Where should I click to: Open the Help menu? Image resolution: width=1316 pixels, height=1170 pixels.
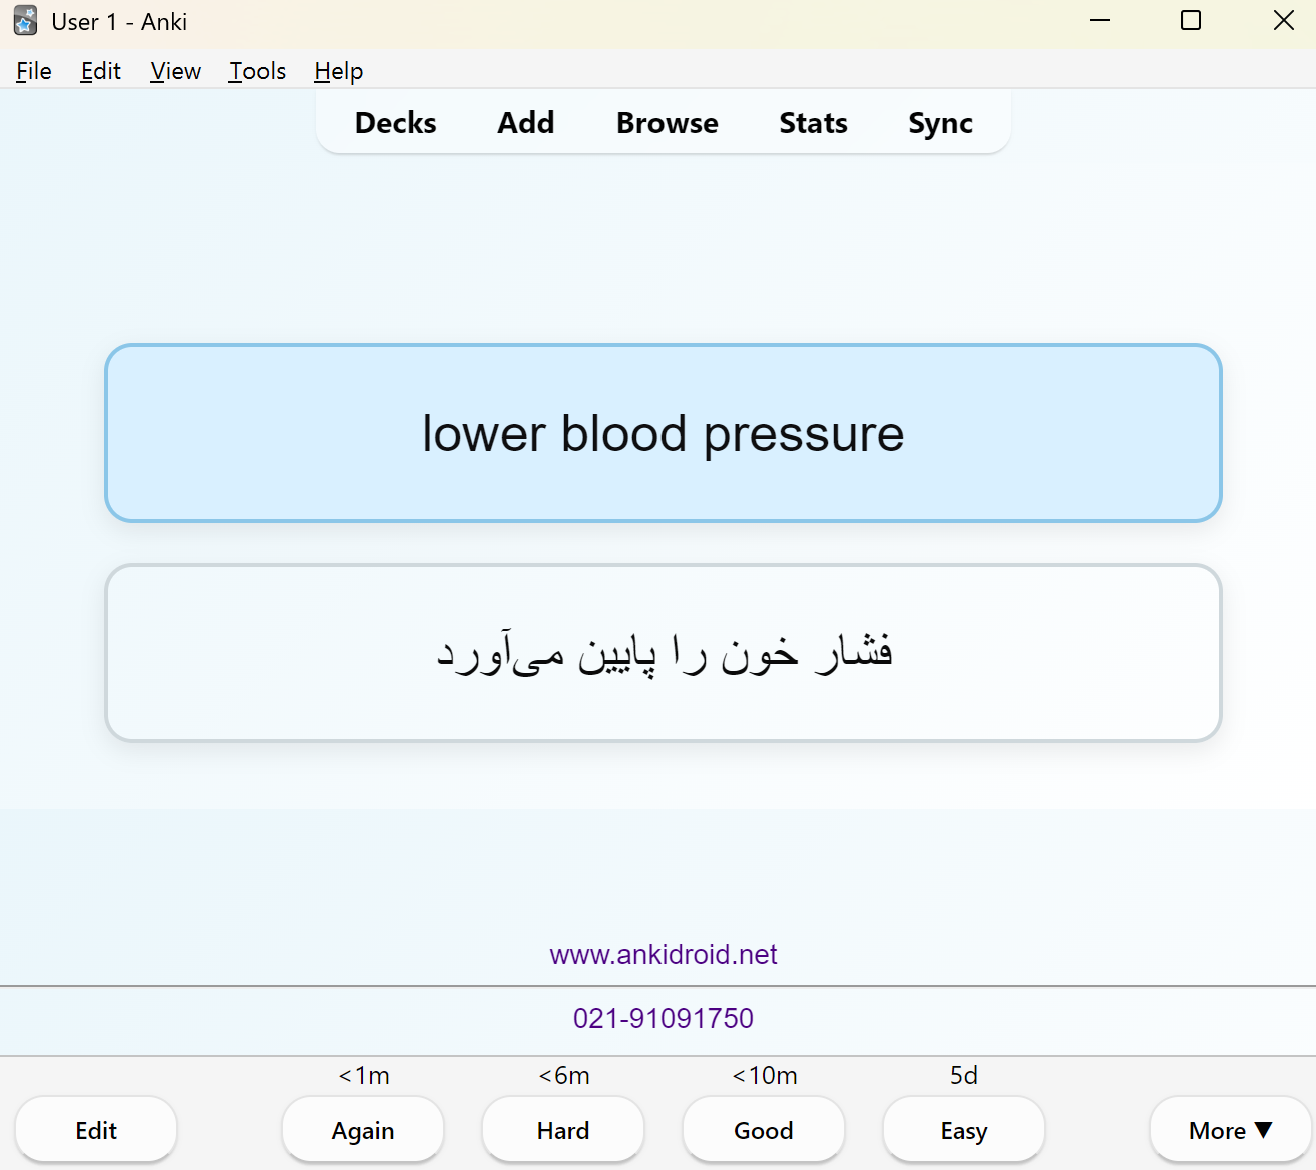click(339, 71)
